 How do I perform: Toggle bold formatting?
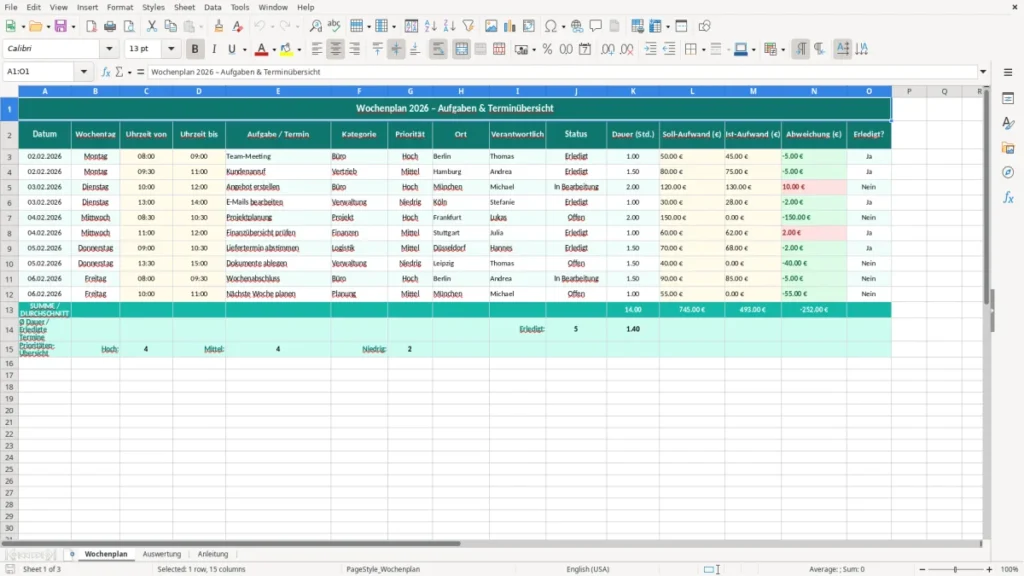coord(195,49)
